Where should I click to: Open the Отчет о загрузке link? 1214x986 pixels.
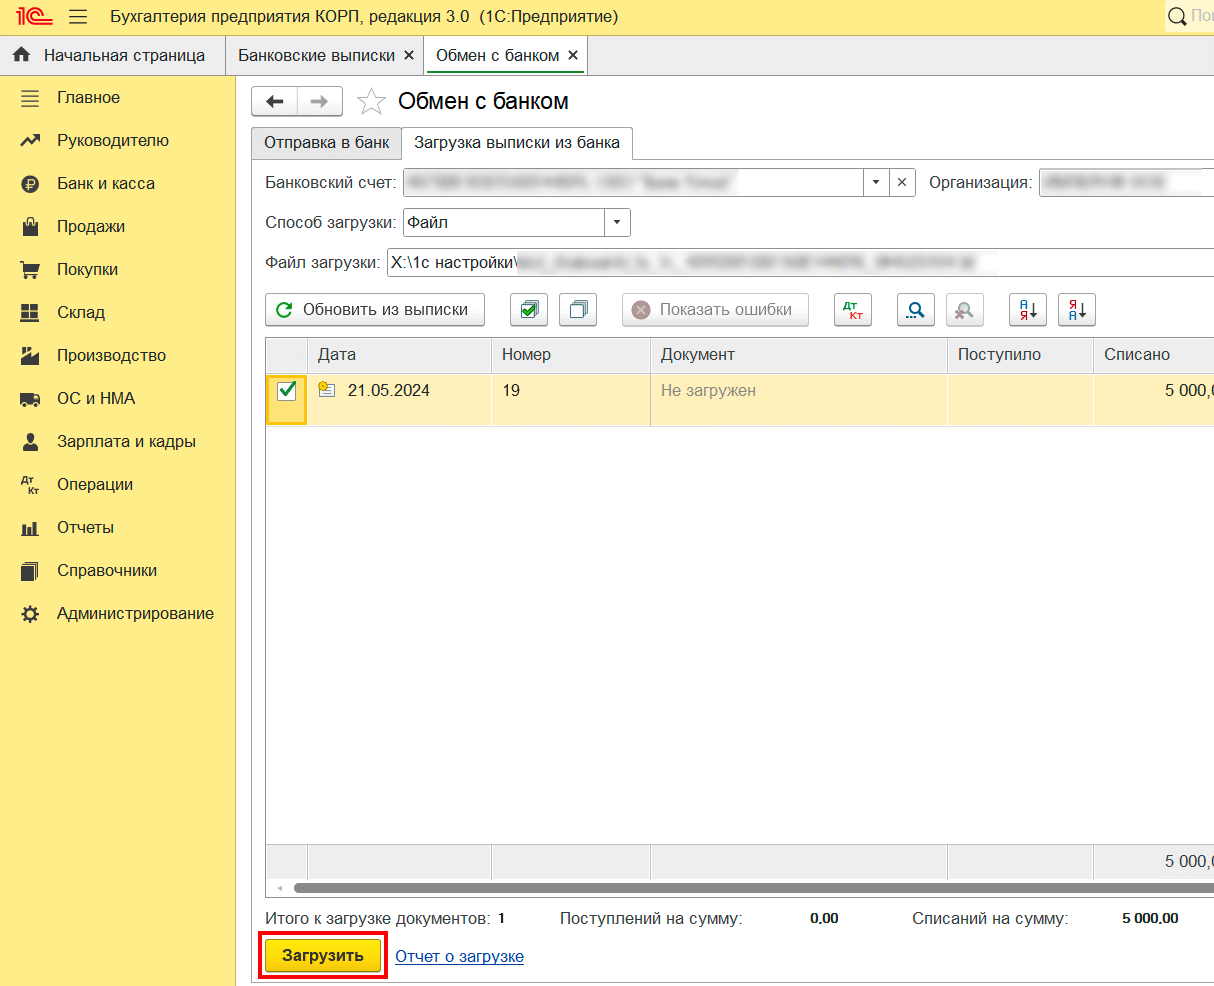[x=459, y=957]
